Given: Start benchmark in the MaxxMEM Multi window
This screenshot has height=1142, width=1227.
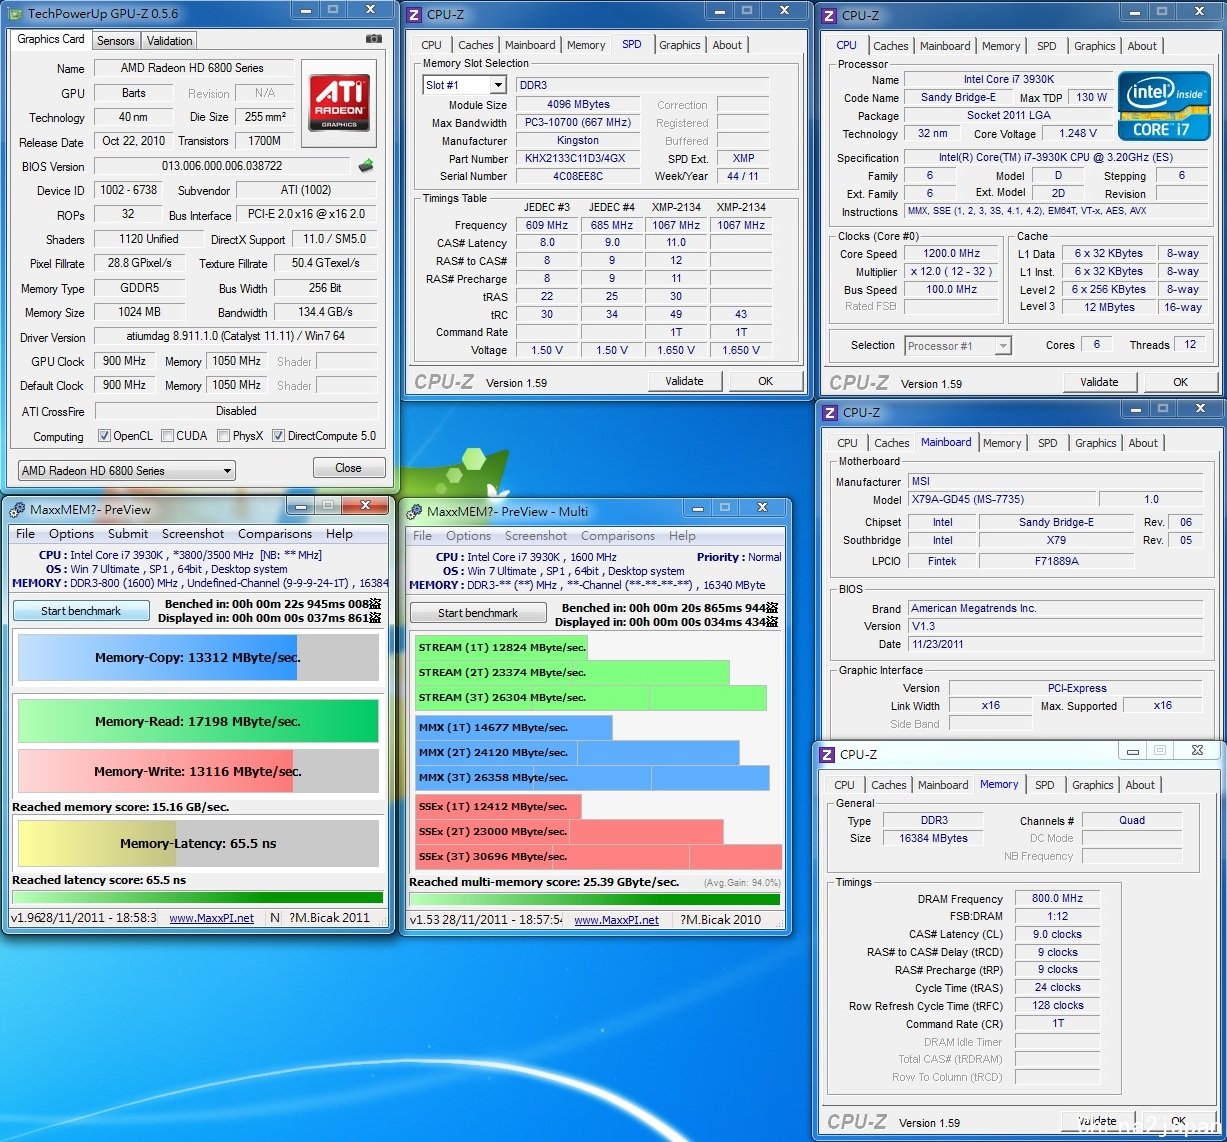Looking at the screenshot, I should [x=478, y=613].
